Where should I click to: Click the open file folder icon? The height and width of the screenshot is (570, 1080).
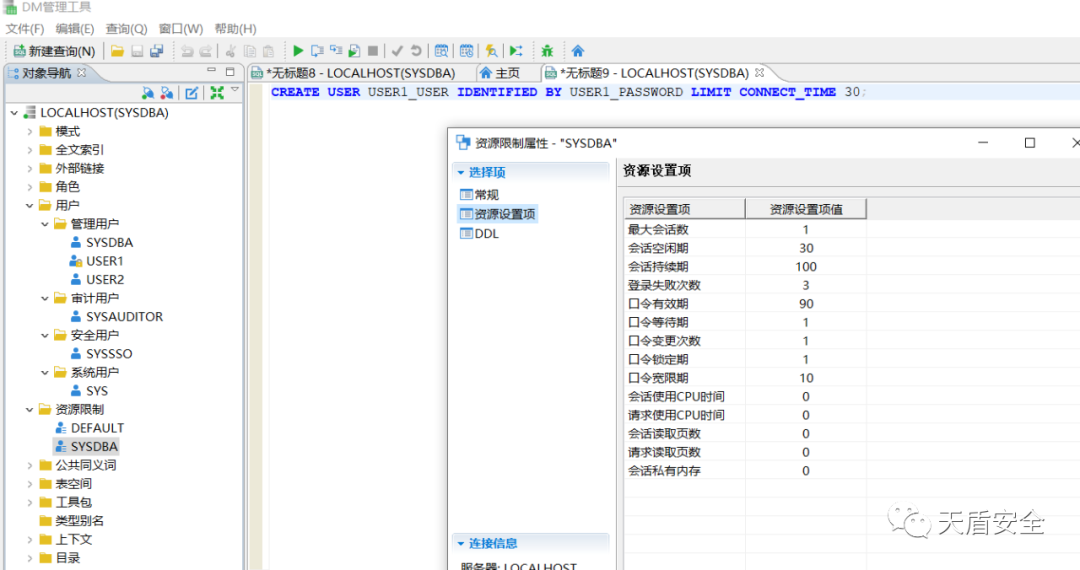pyautogui.click(x=117, y=51)
